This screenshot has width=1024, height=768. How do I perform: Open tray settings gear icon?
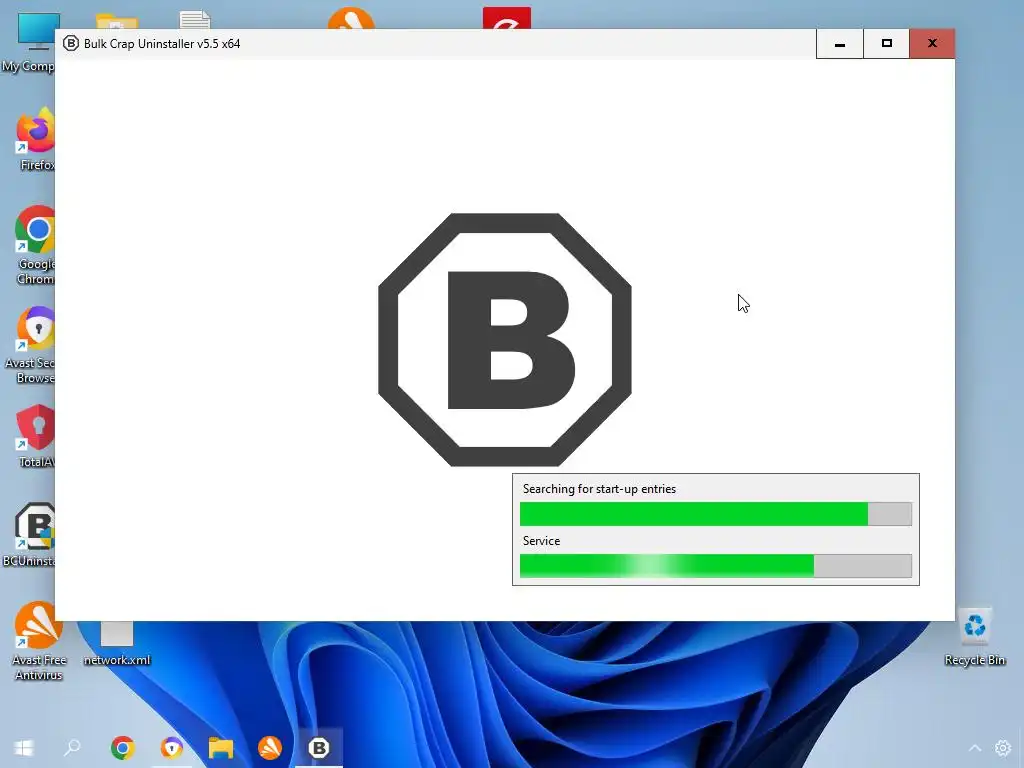click(x=1003, y=748)
